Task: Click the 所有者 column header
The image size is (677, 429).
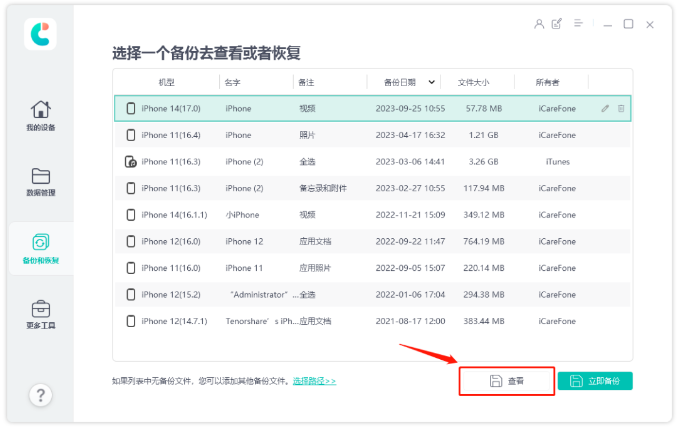Action: tap(547, 82)
